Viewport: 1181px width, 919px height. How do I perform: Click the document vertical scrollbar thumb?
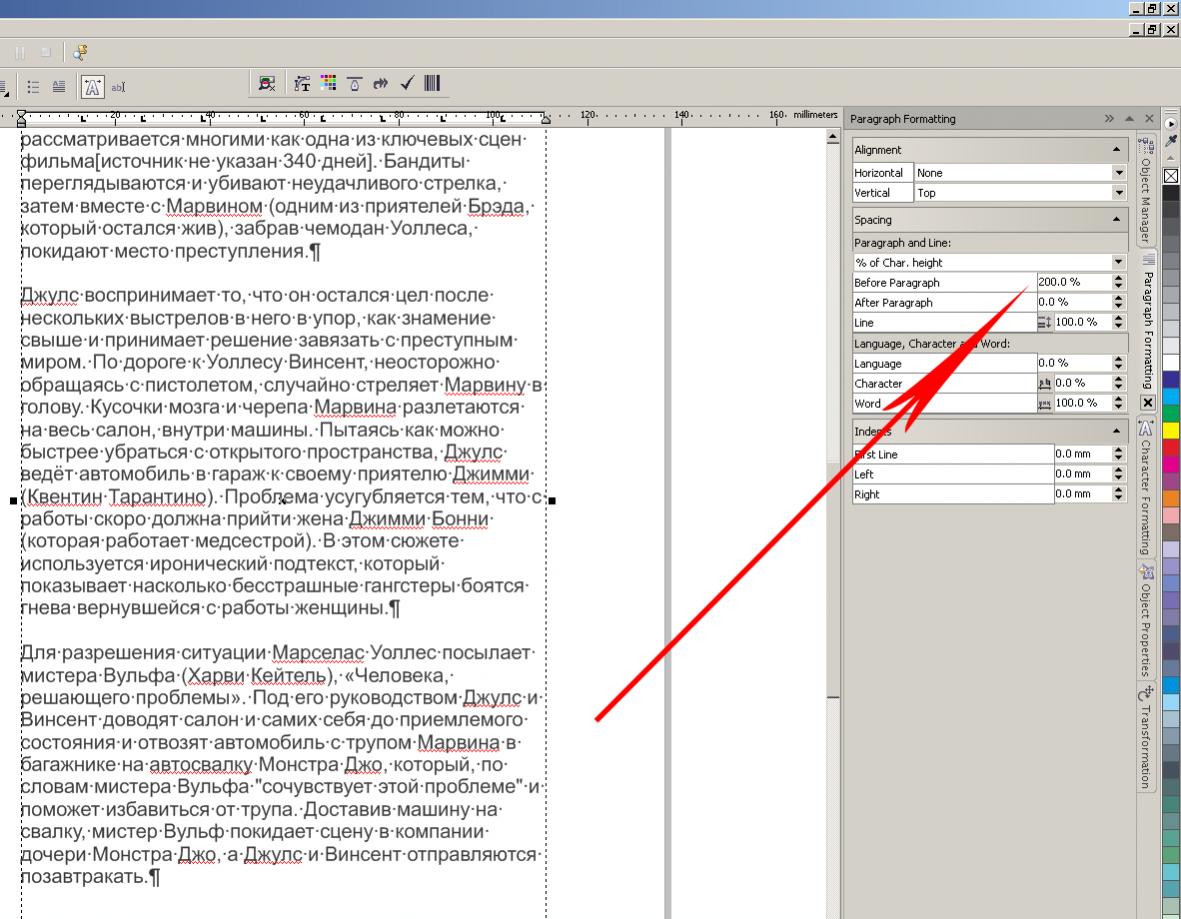pos(833,580)
